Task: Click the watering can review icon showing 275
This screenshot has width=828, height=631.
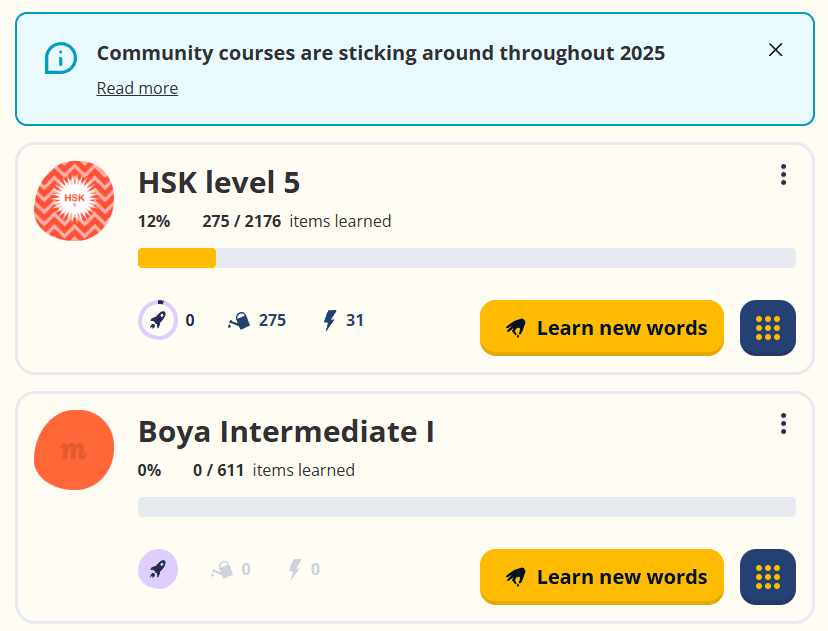Action: coord(239,321)
